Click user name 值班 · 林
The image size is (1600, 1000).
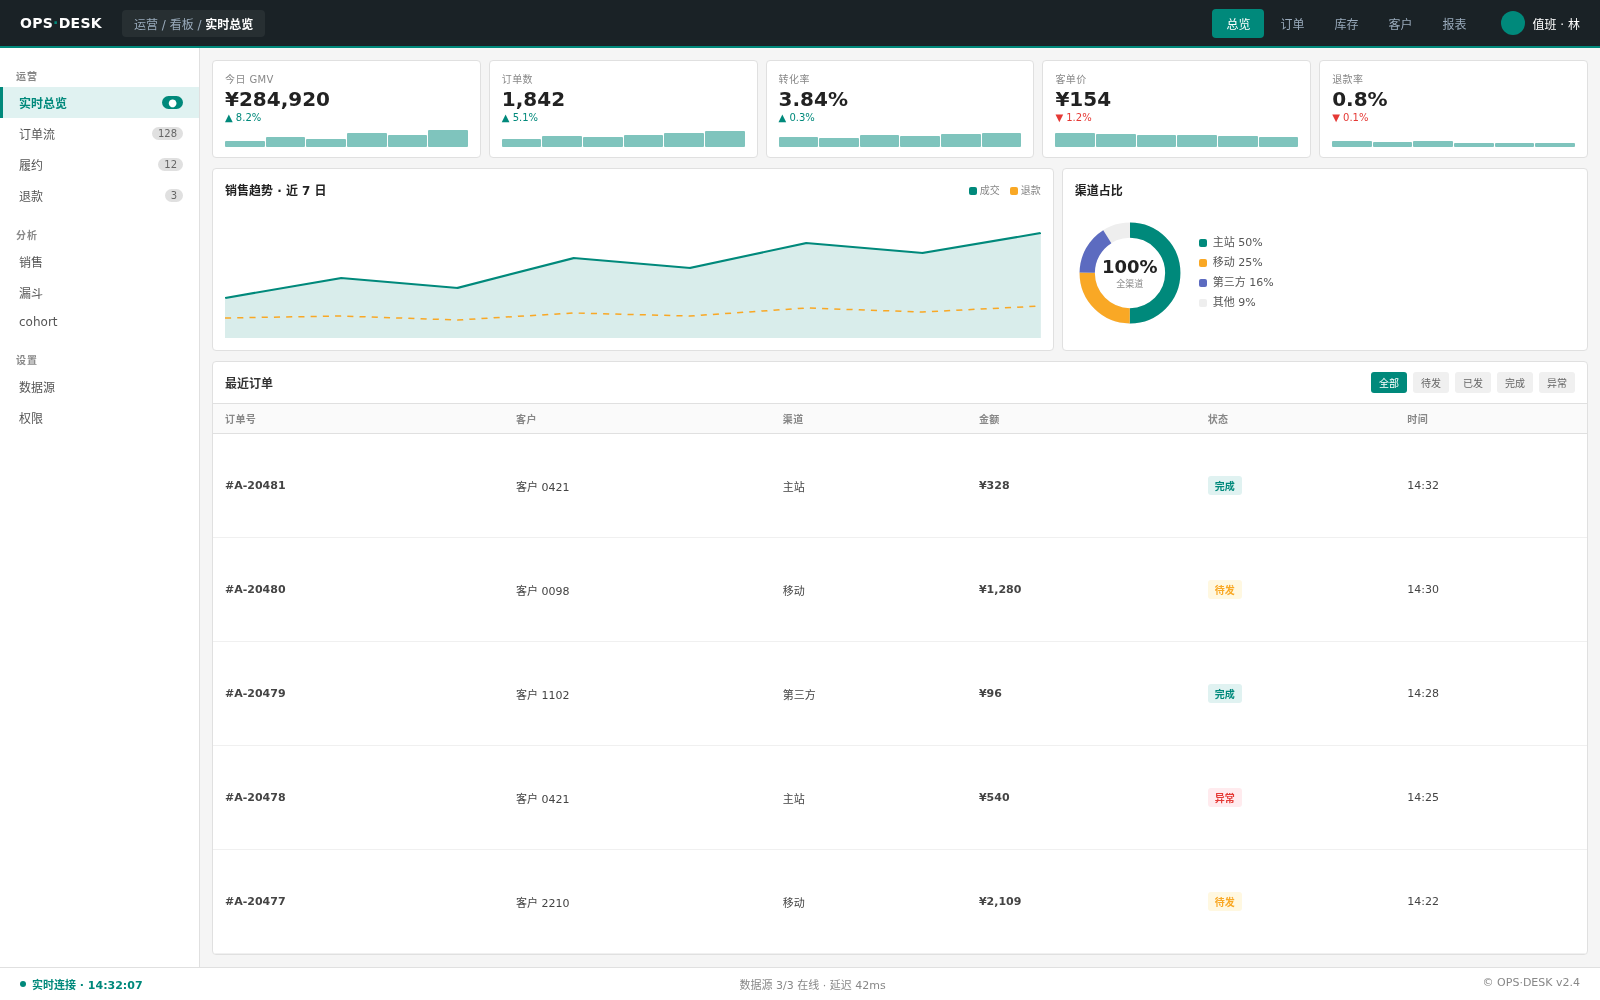[x=1556, y=24]
